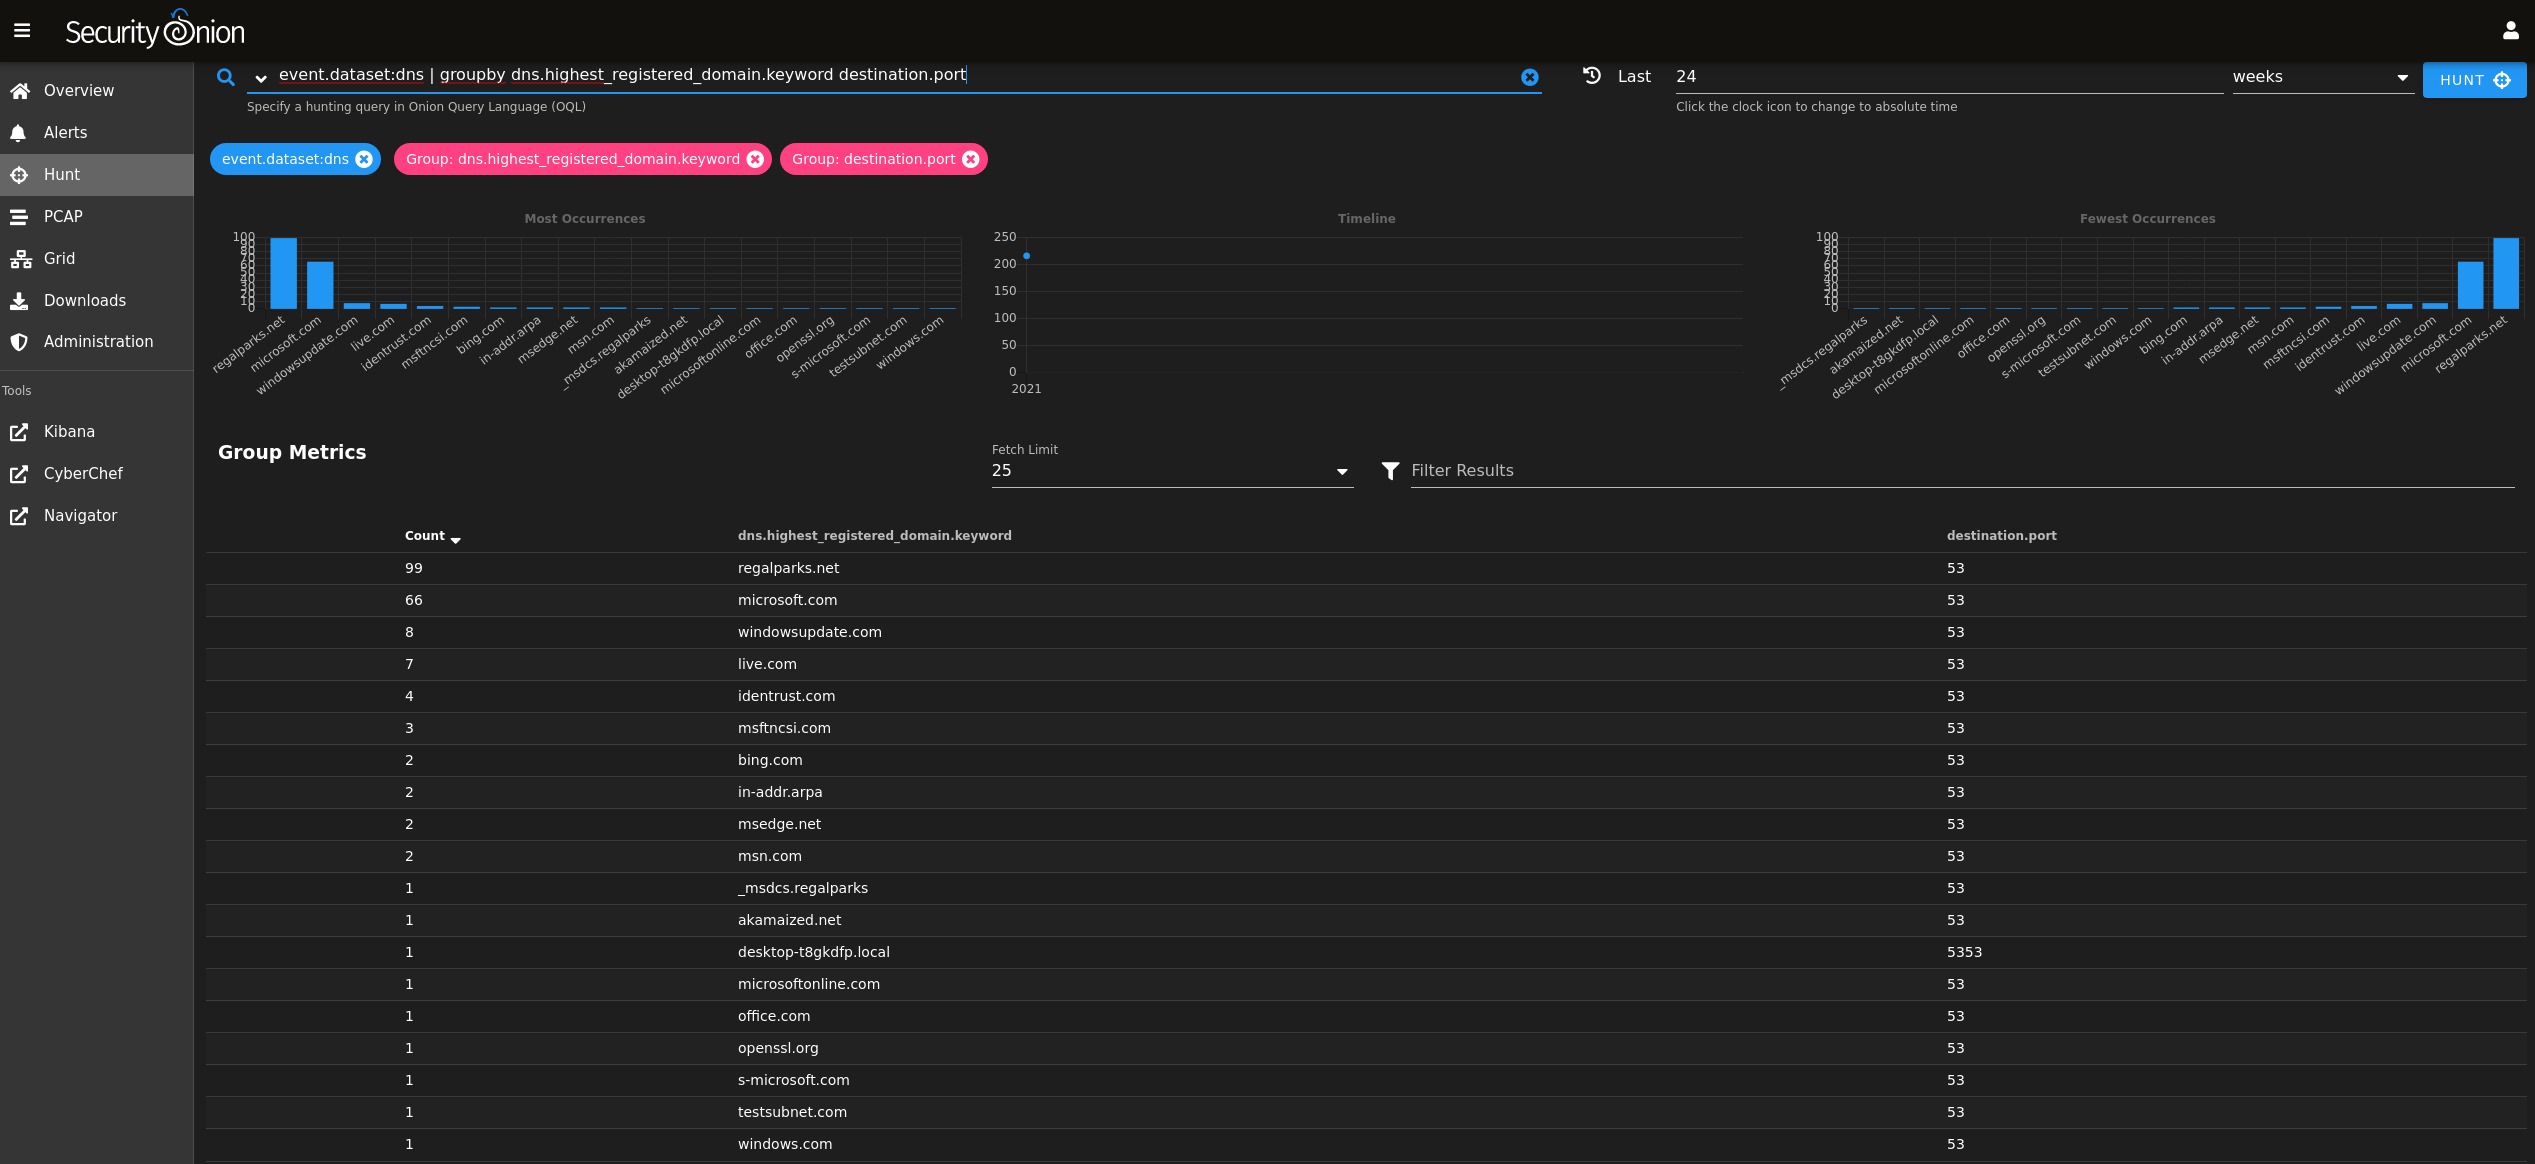Click msftncsi.com domain cell
This screenshot has height=1164, width=2535.
point(784,728)
